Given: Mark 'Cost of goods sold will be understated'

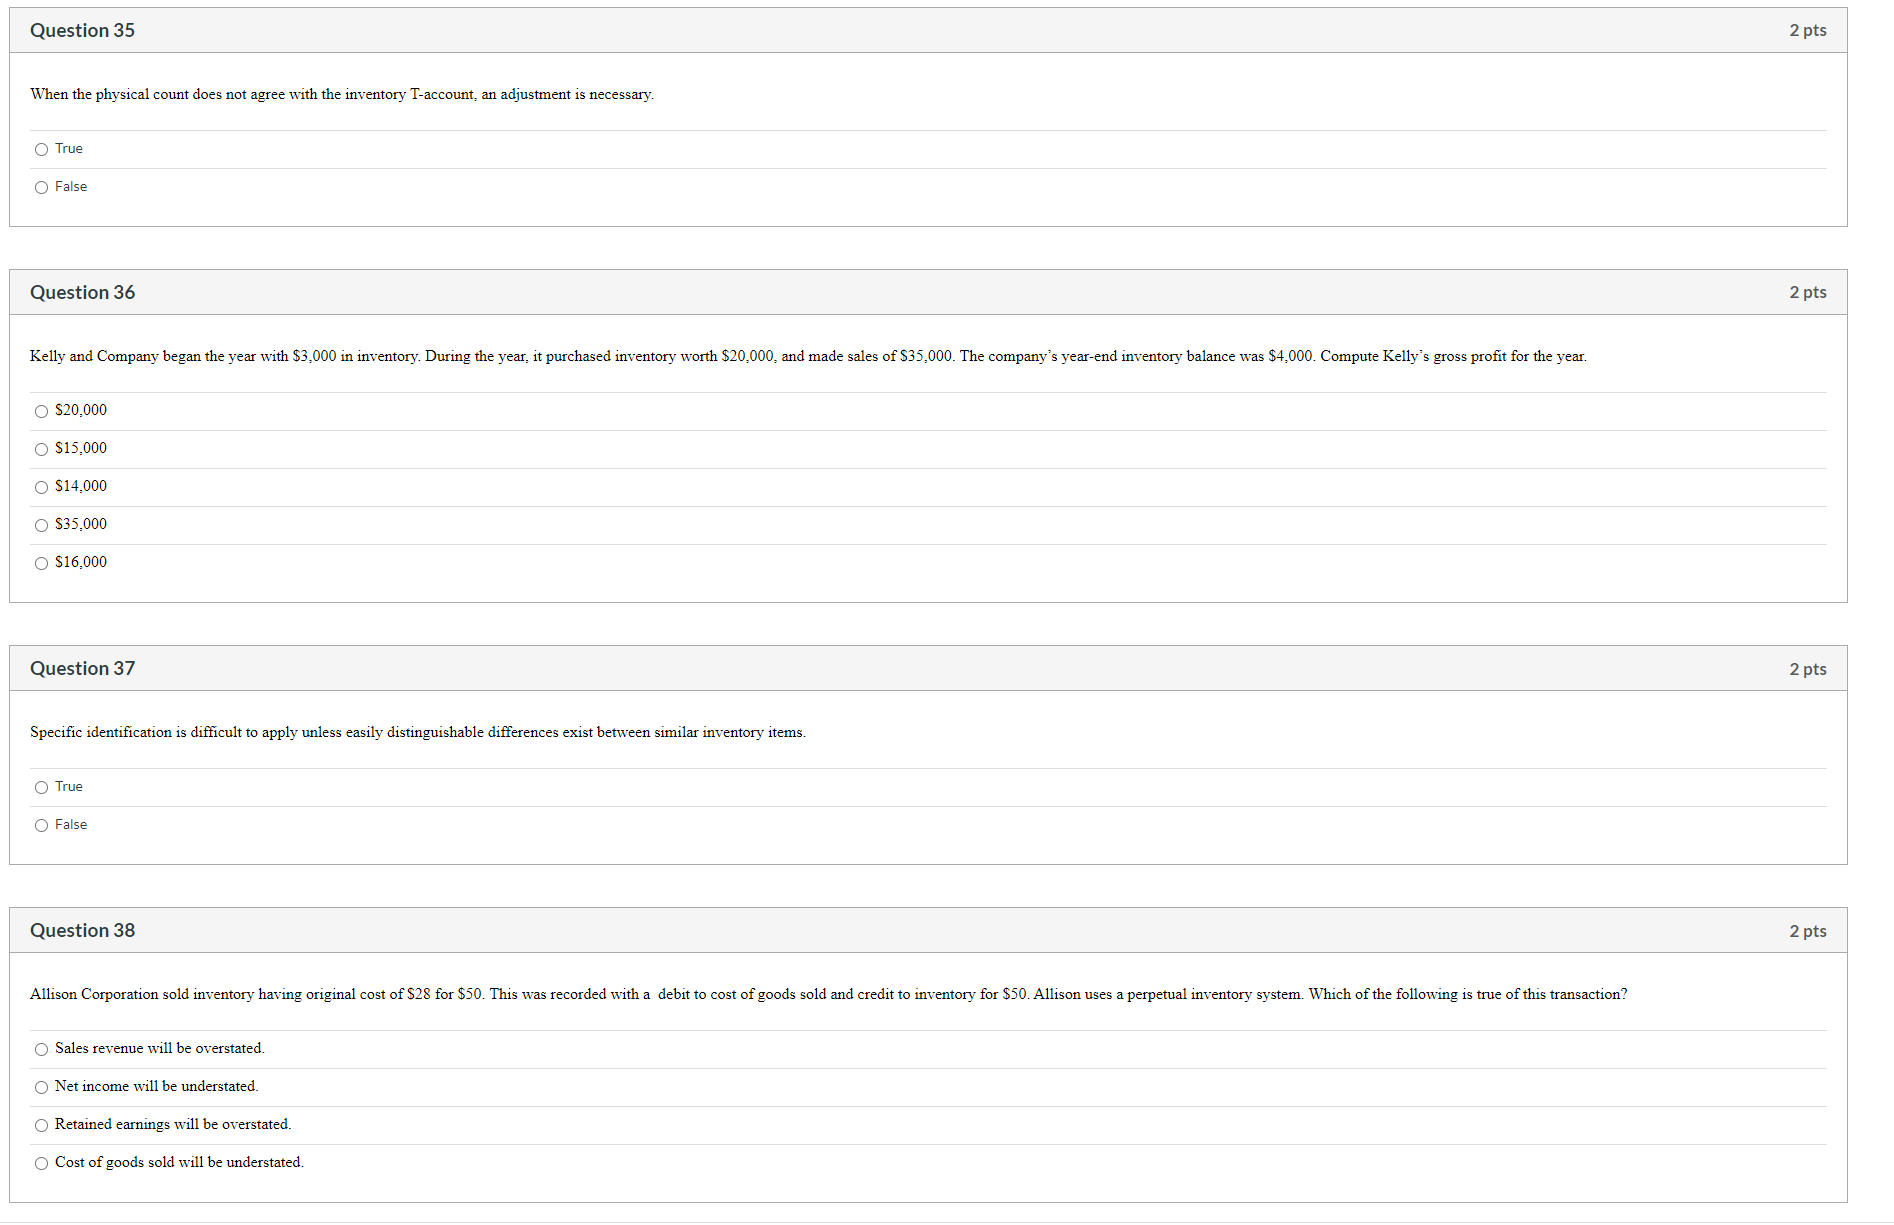Looking at the screenshot, I should 41,1163.
